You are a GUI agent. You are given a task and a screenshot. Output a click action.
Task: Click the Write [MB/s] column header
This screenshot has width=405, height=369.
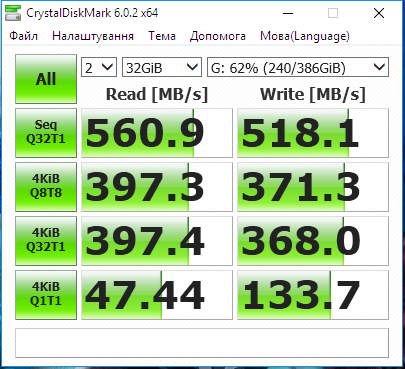point(313,94)
